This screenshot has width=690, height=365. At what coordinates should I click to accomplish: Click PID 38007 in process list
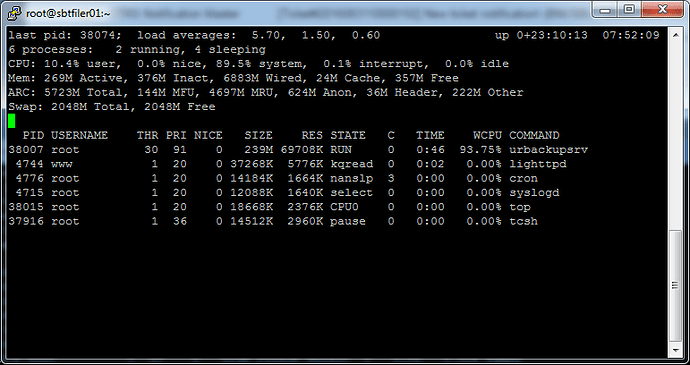click(26, 150)
